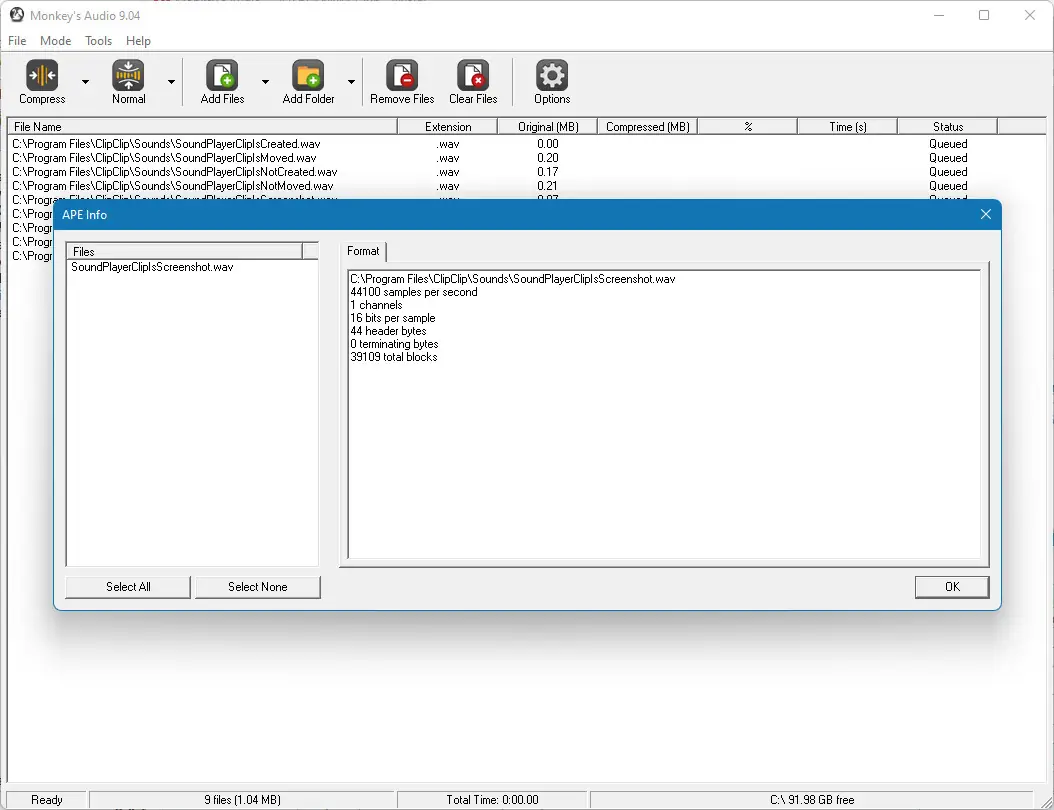Screen dimensions: 1054x810
Task: Click the 16 bits per sample line
Action: pos(393,318)
